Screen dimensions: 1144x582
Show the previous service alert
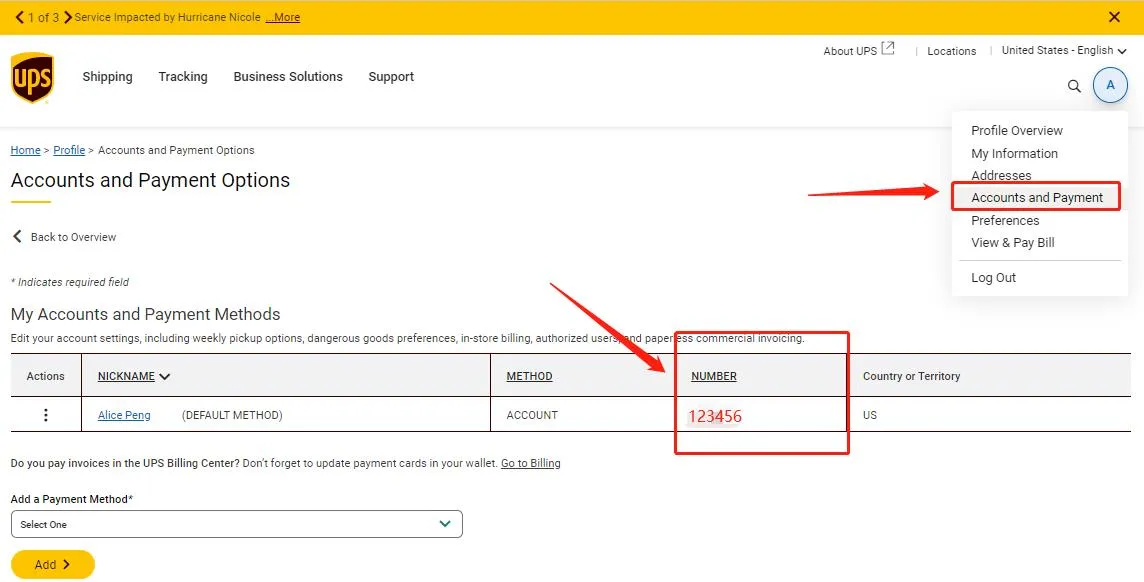point(20,17)
